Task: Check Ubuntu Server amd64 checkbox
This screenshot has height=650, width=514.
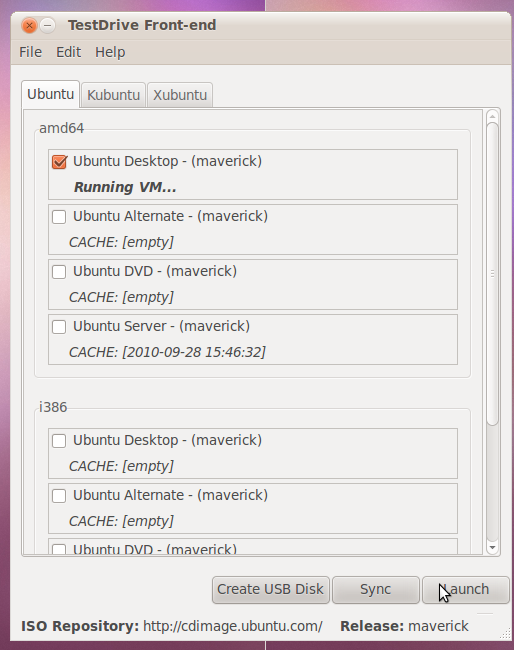Action: [x=59, y=327]
